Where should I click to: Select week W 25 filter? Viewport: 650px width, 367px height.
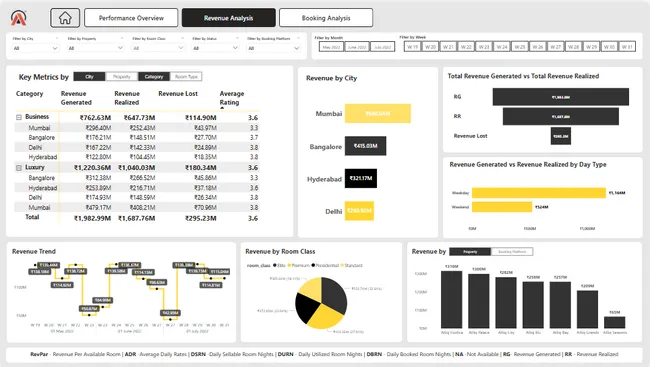point(520,47)
